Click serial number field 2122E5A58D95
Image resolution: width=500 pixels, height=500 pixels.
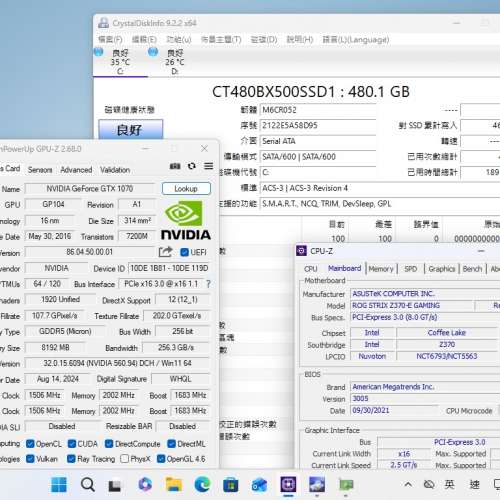(318, 126)
